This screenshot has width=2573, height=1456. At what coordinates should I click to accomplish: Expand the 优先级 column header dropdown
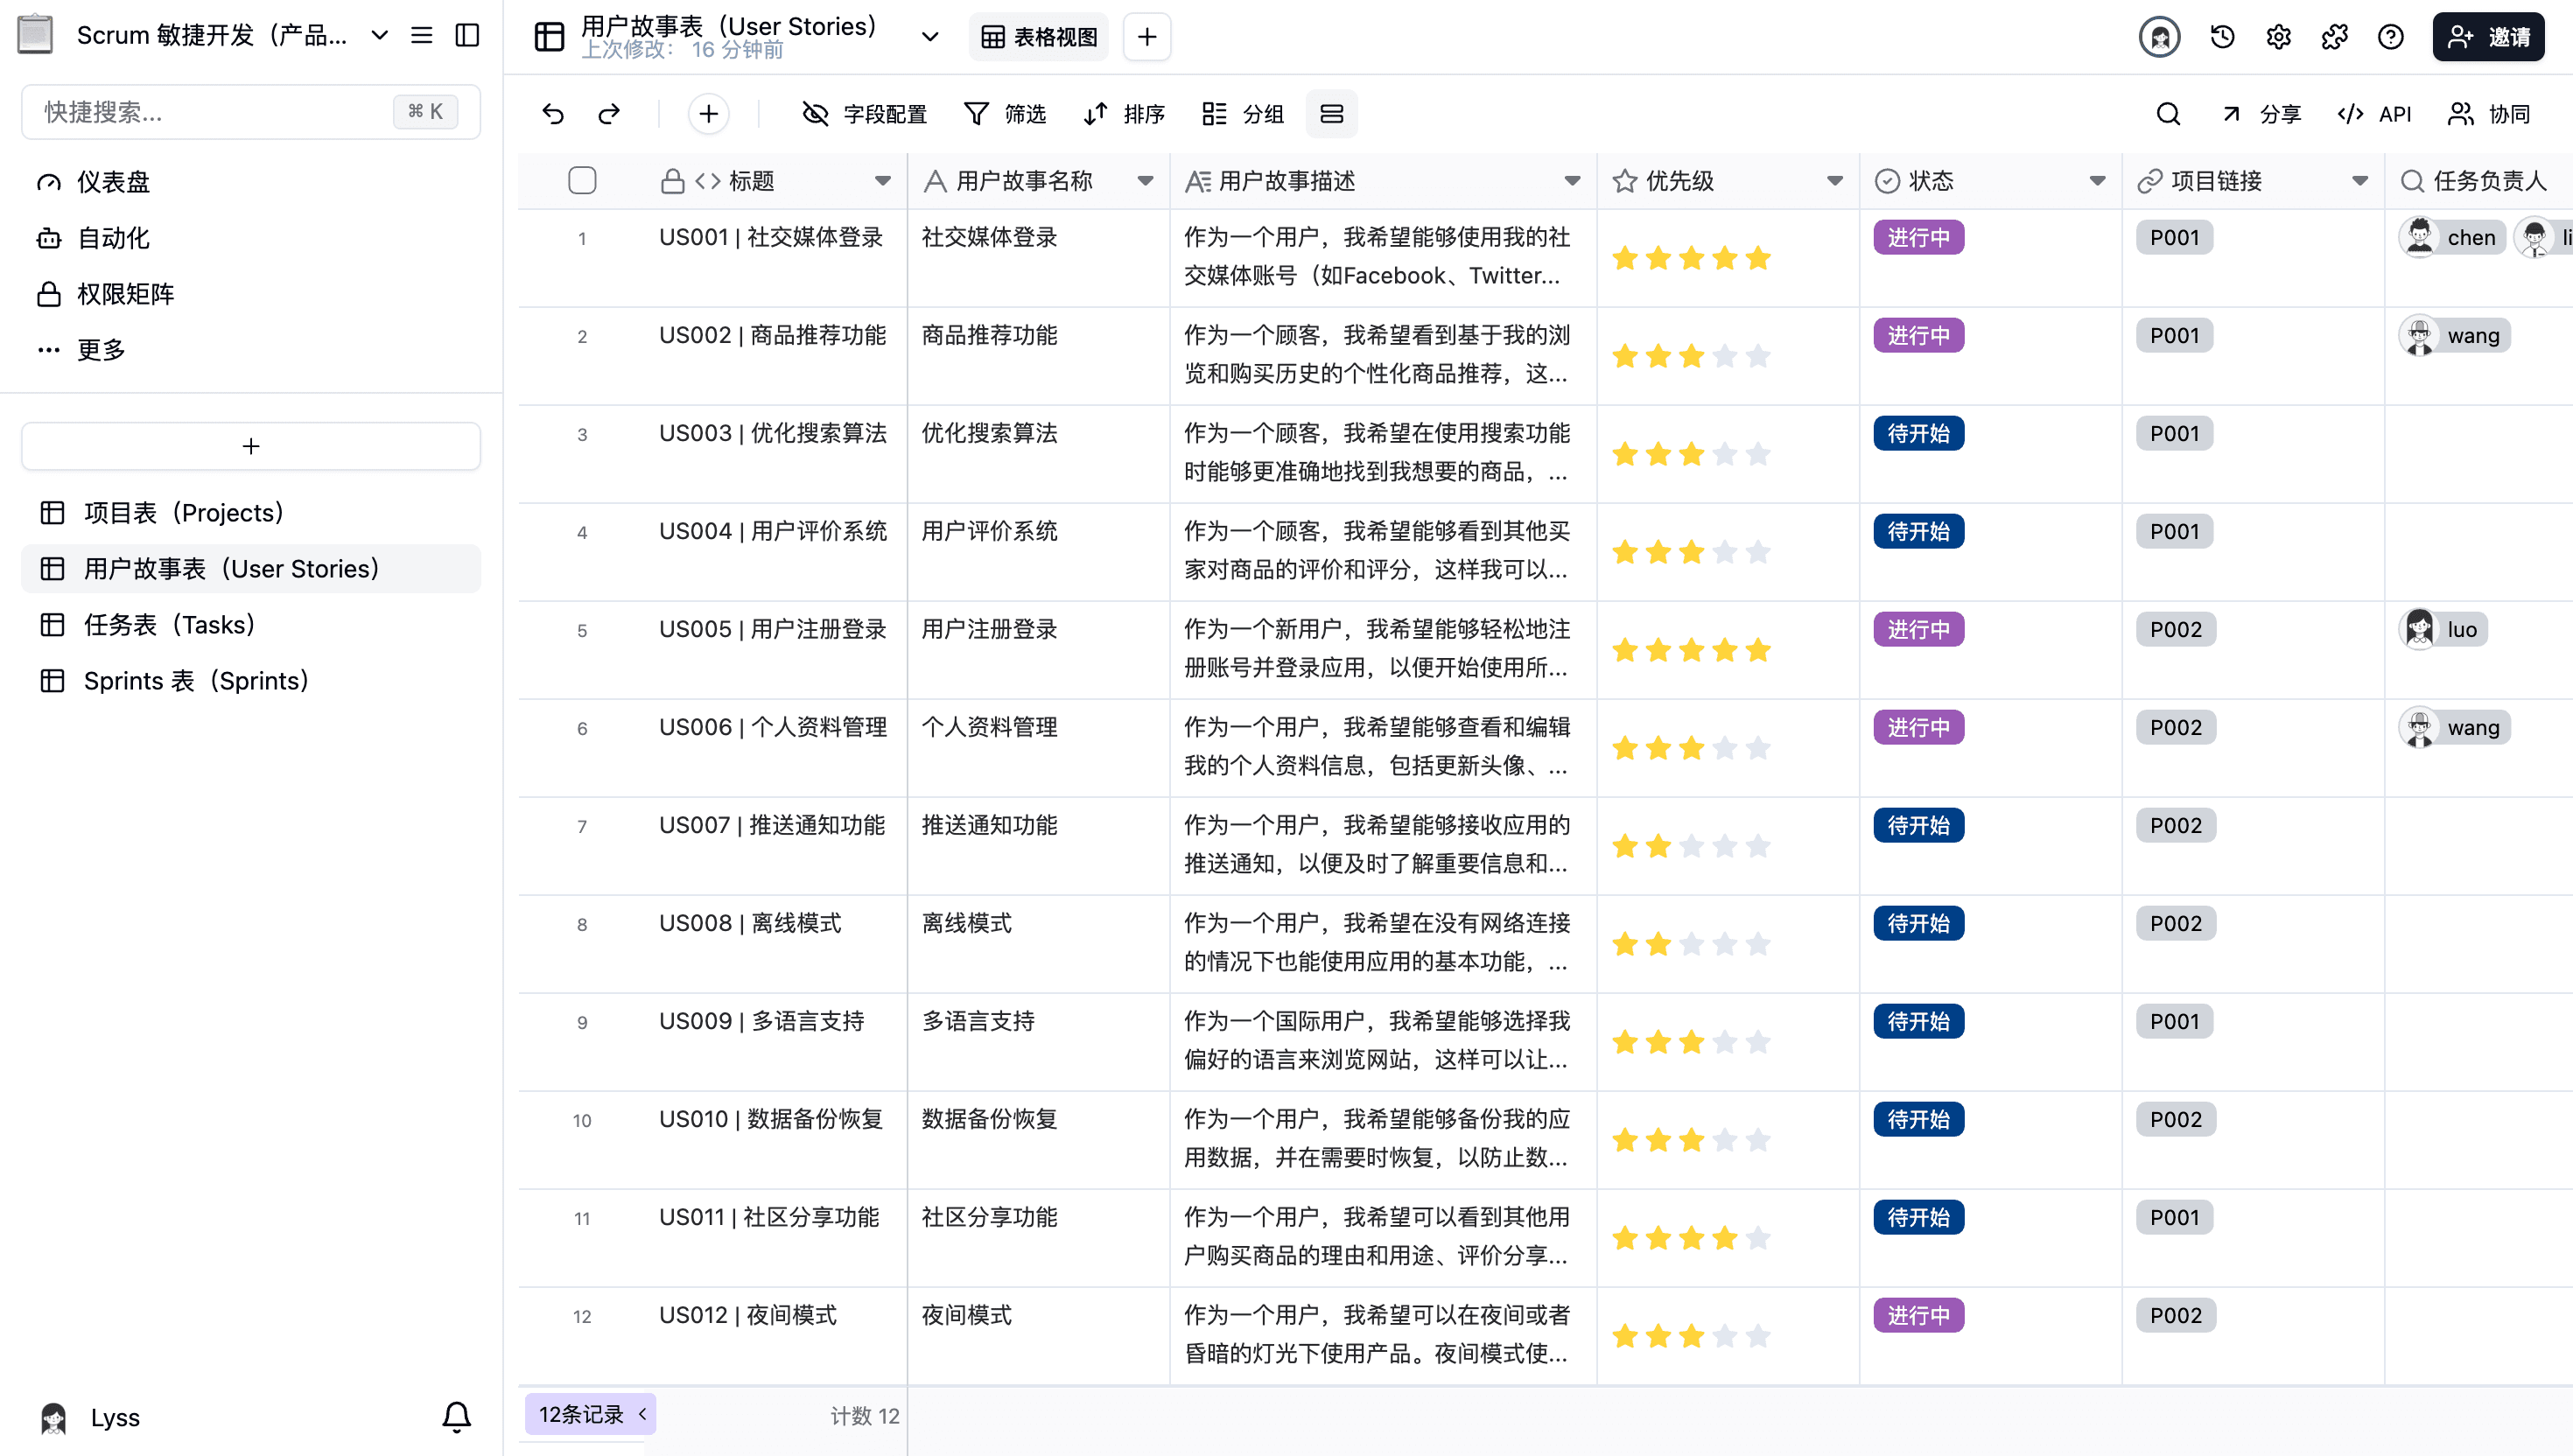[1834, 181]
